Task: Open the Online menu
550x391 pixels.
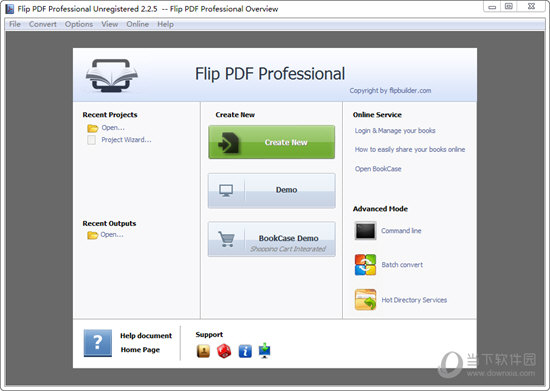Action: pos(138,24)
